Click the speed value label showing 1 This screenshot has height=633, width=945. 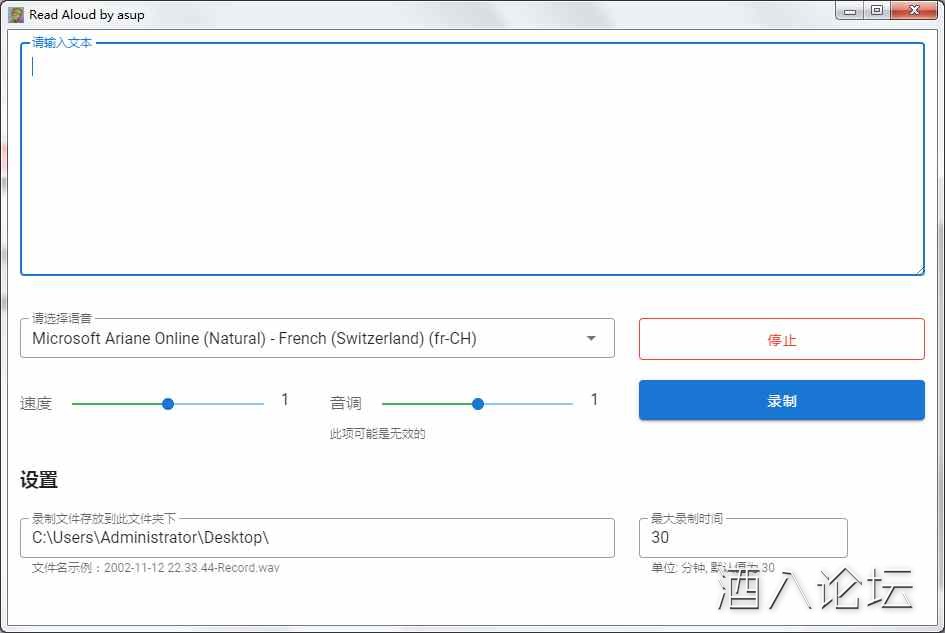tap(285, 398)
